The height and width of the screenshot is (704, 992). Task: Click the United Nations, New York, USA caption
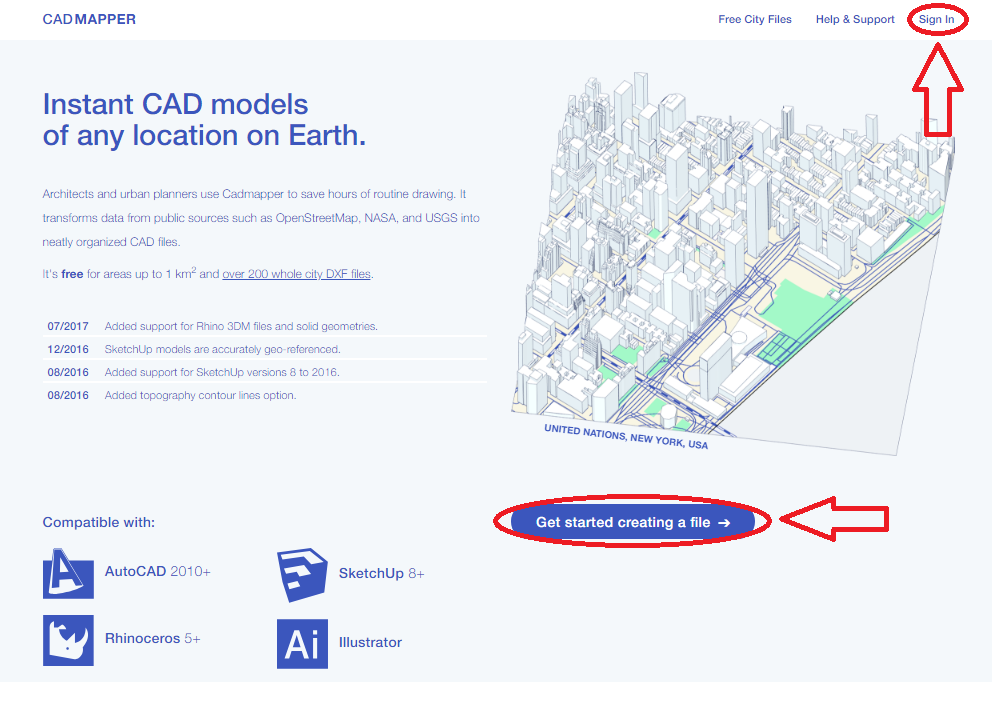[x=626, y=436]
